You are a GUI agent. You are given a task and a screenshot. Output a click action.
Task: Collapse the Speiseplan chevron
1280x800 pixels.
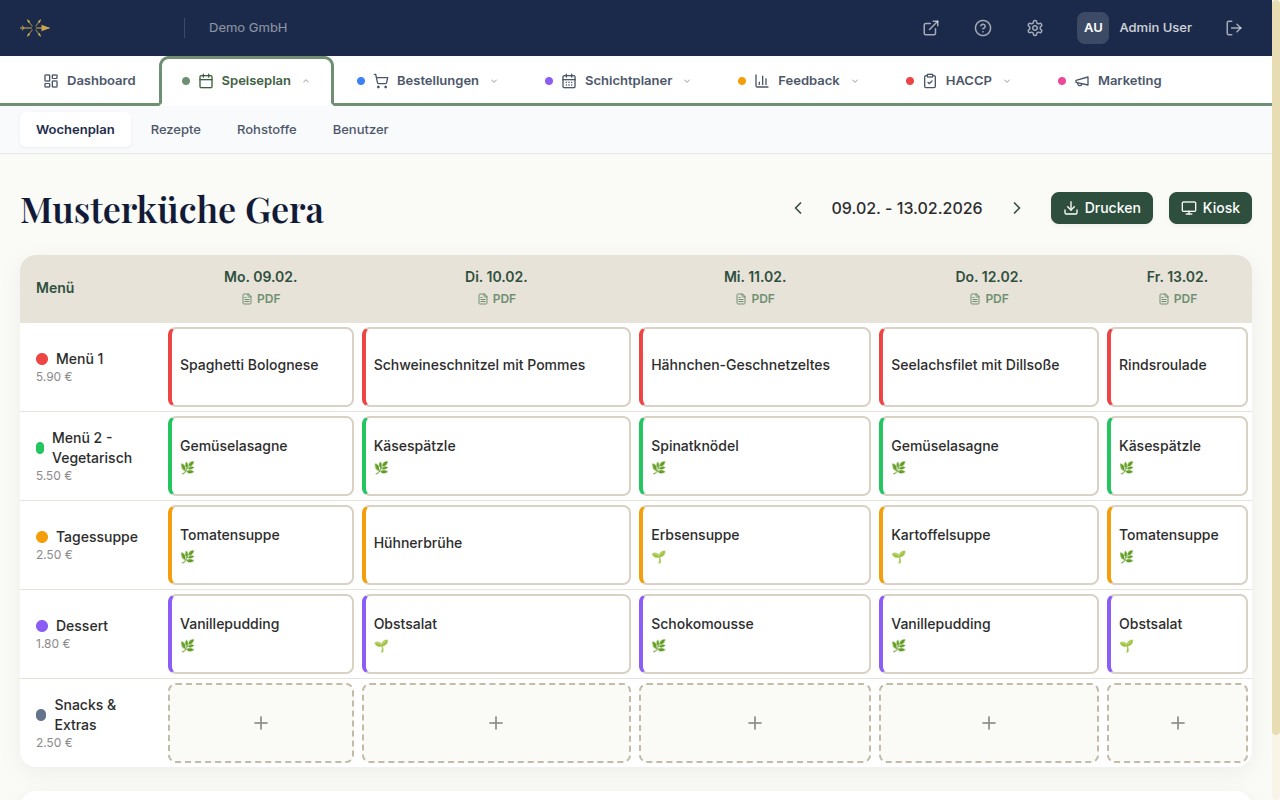click(304, 80)
